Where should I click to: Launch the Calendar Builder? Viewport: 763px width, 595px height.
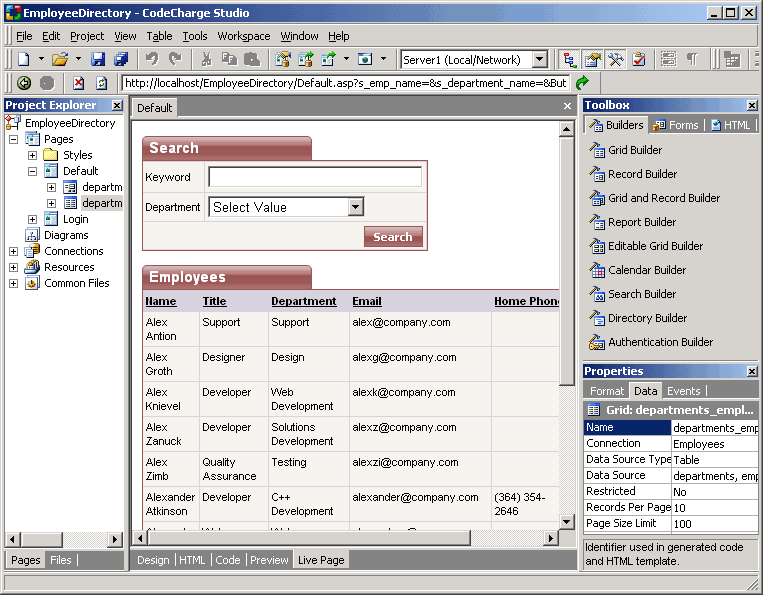click(646, 270)
